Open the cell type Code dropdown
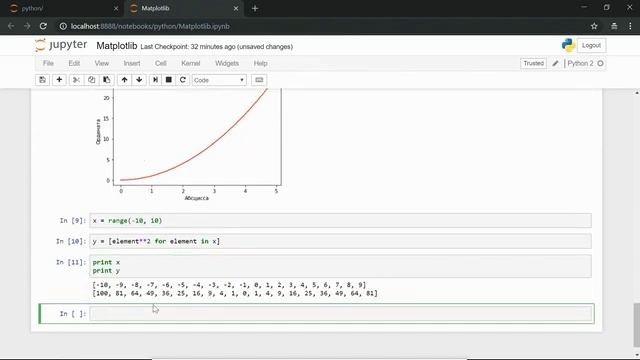 [x=219, y=80]
